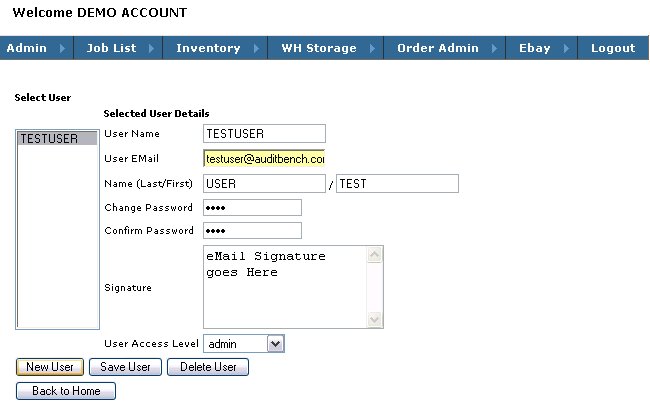This screenshot has height=414, width=650.
Task: Click the signature scrollbar up arrow
Action: click(x=375, y=254)
